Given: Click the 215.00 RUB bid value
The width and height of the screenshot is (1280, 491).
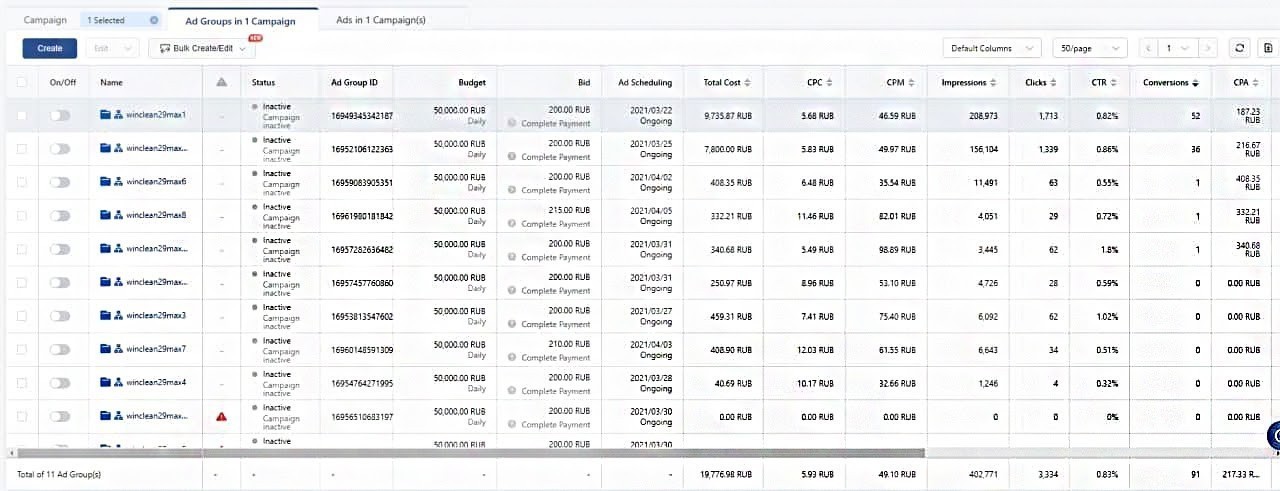Looking at the screenshot, I should 570,210.
